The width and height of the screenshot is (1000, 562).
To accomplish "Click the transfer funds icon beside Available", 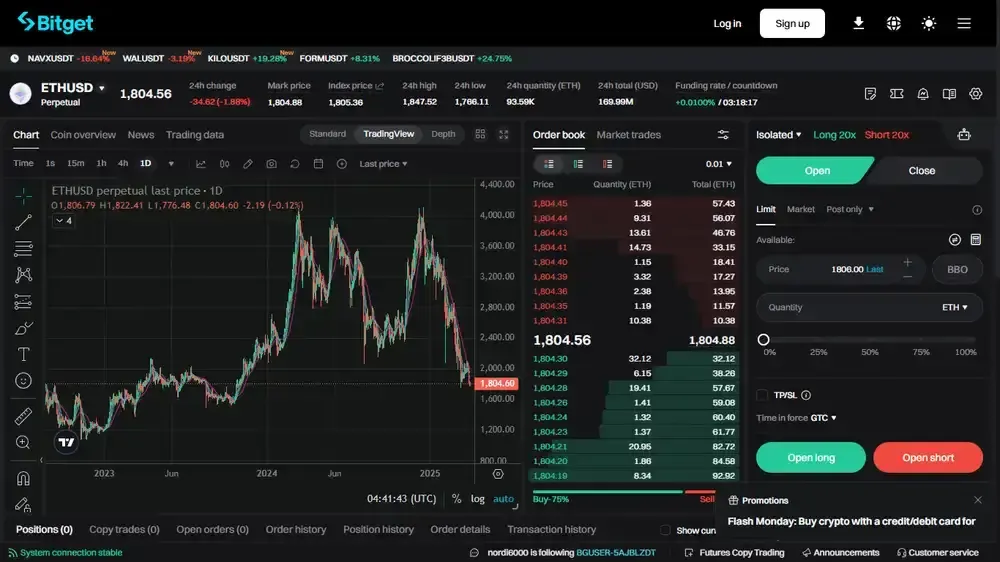I will tap(955, 239).
